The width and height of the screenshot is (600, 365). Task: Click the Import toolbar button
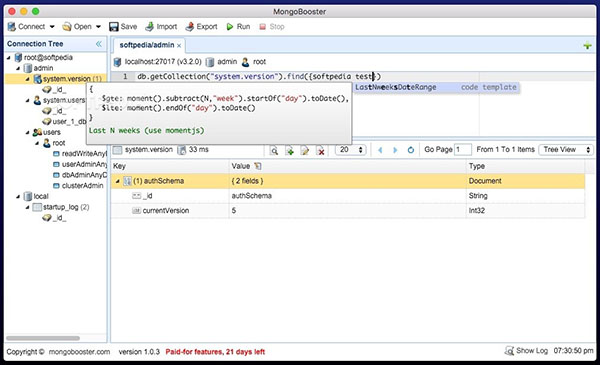(x=161, y=26)
